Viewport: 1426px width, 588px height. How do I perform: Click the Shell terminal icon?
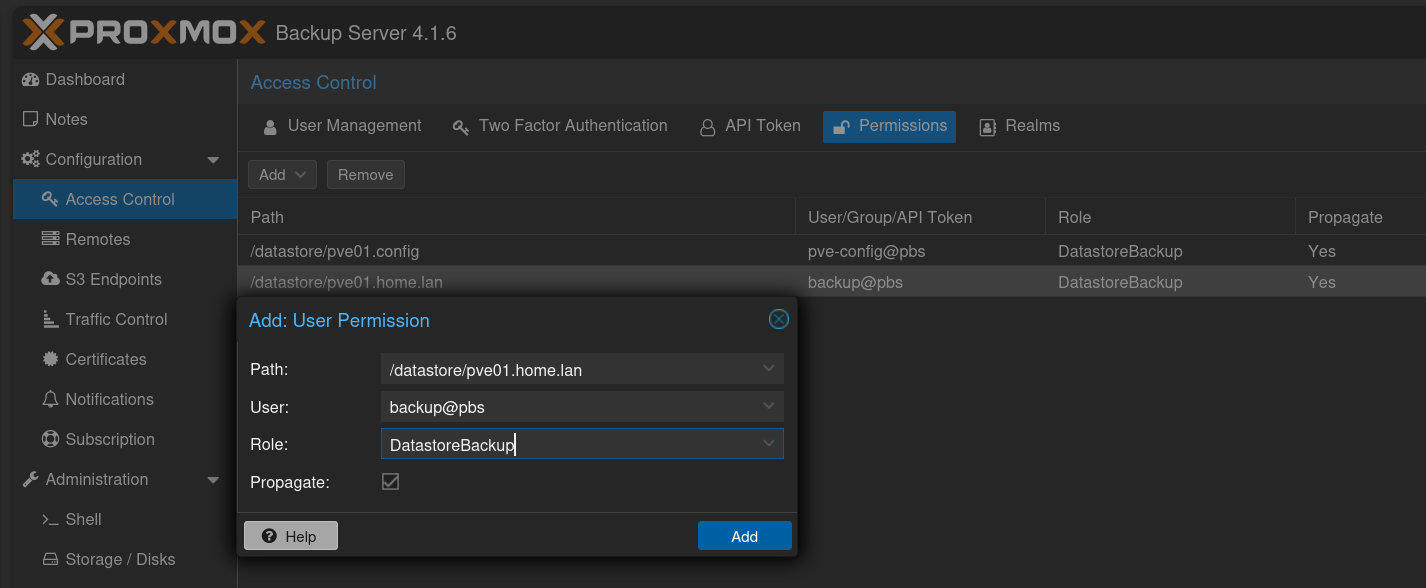click(50, 519)
